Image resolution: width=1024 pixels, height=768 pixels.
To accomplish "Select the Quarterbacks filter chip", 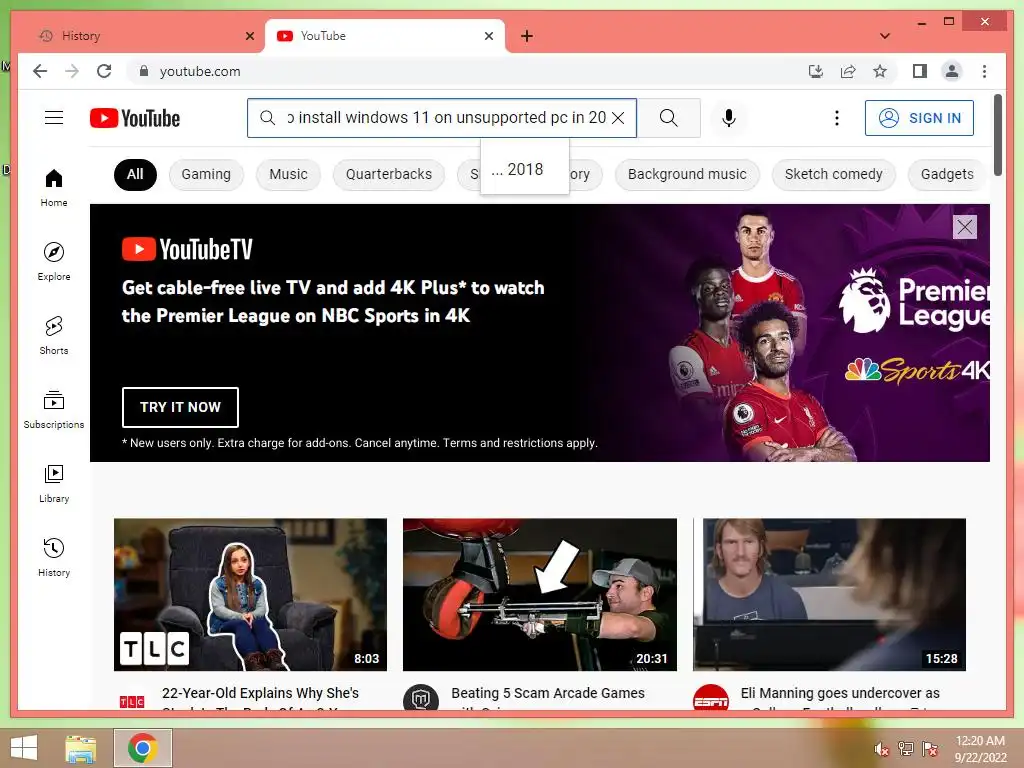I will [389, 174].
